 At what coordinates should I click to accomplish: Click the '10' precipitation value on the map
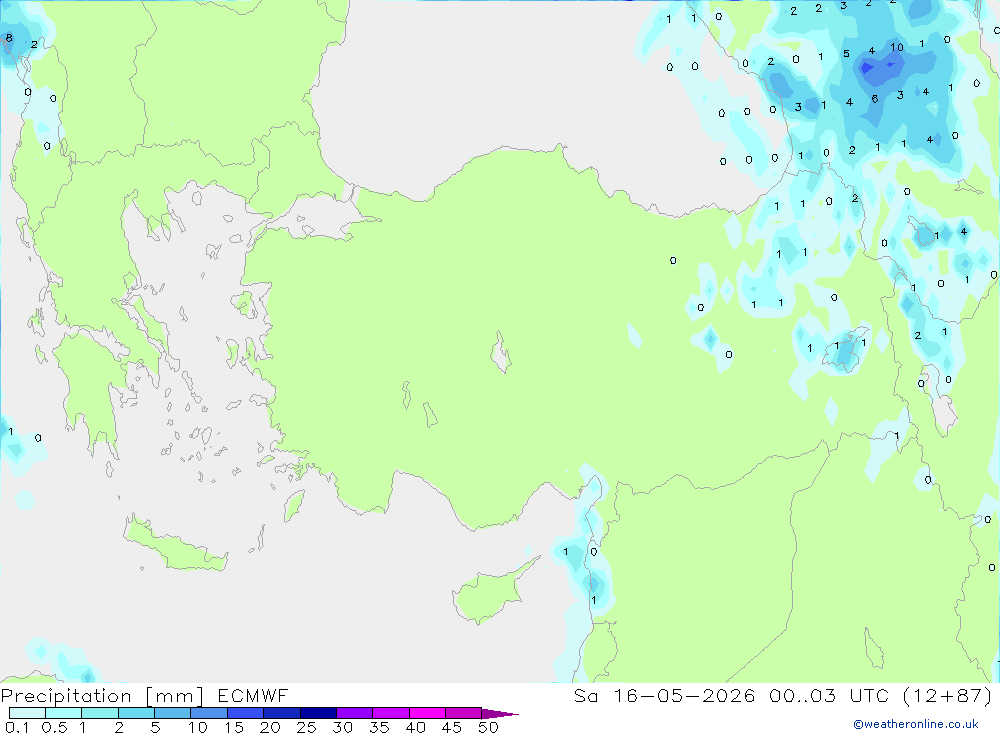coord(897,47)
